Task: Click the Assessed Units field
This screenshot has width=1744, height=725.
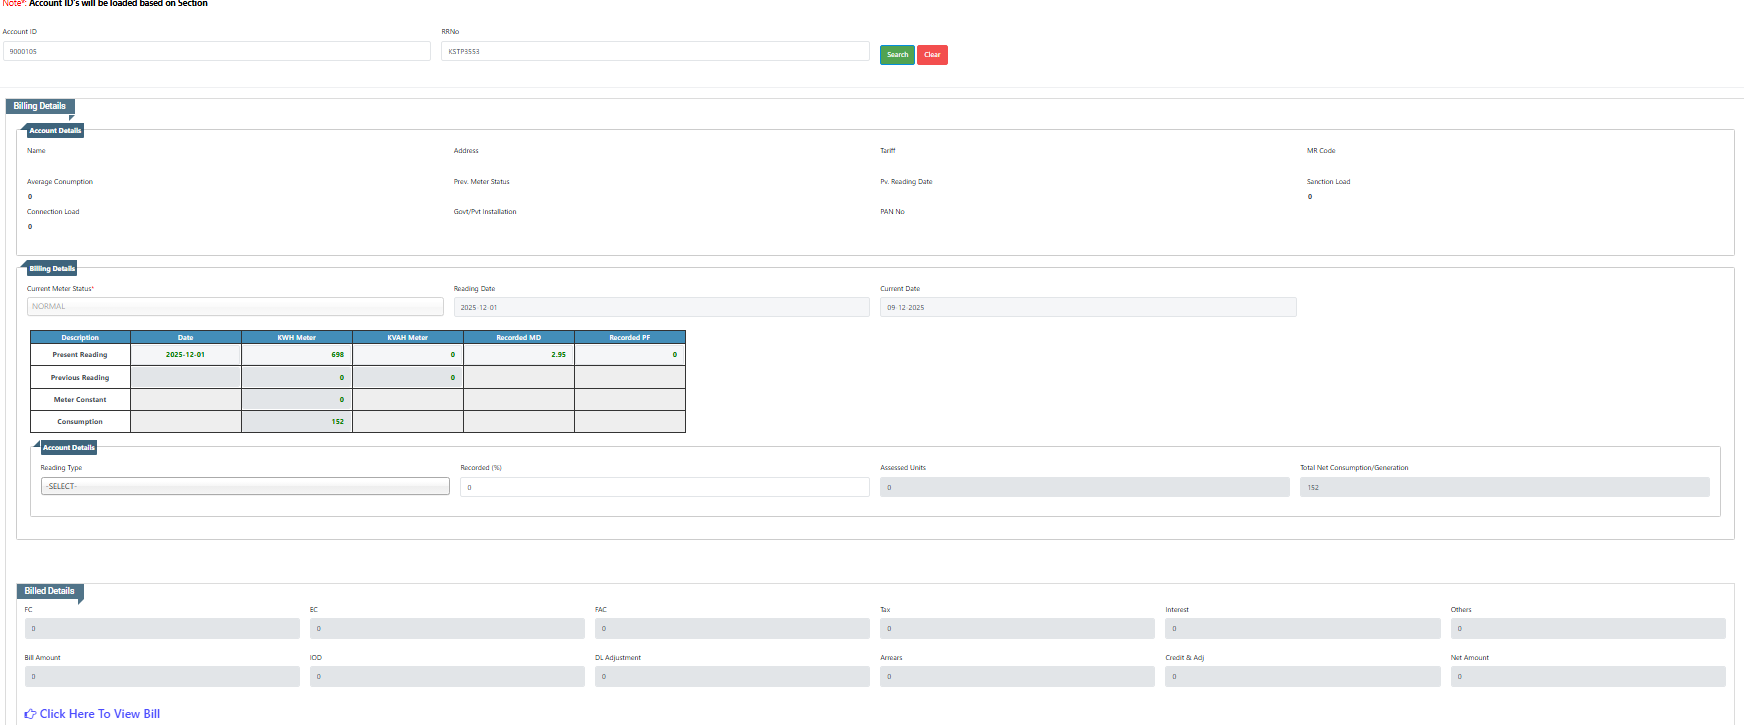Action: point(1084,487)
